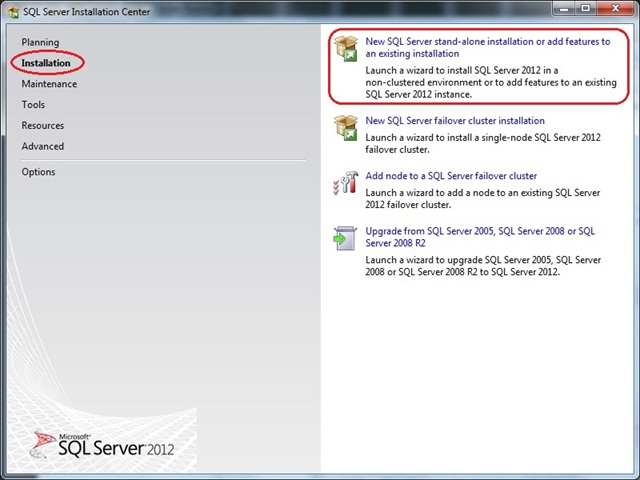640x480 pixels.
Task: Show the Resources section
Action: tap(42, 125)
